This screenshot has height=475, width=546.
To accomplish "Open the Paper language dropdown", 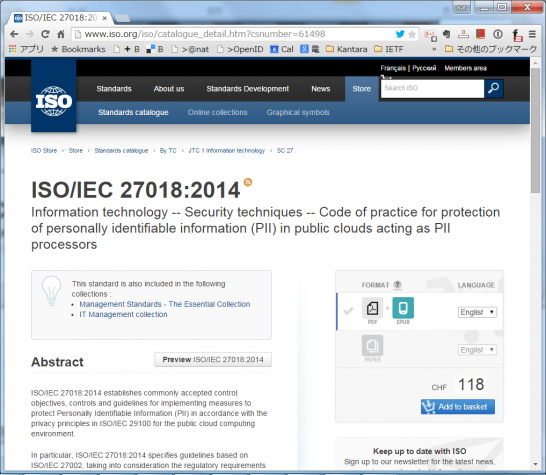I will click(x=477, y=350).
